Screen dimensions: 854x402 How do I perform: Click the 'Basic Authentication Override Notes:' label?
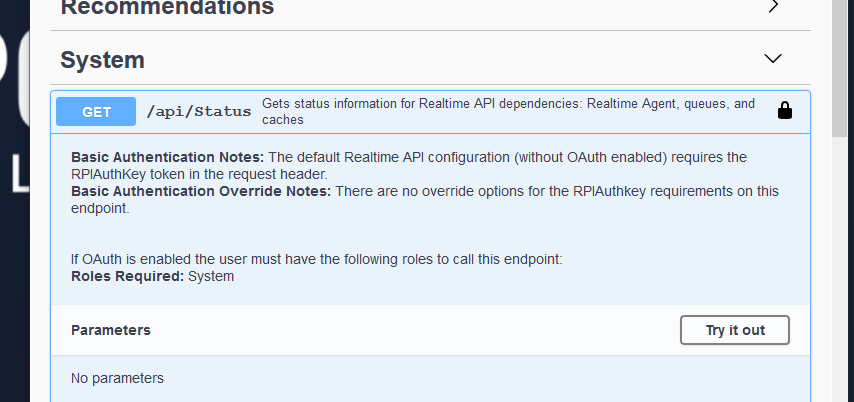[x=200, y=191]
